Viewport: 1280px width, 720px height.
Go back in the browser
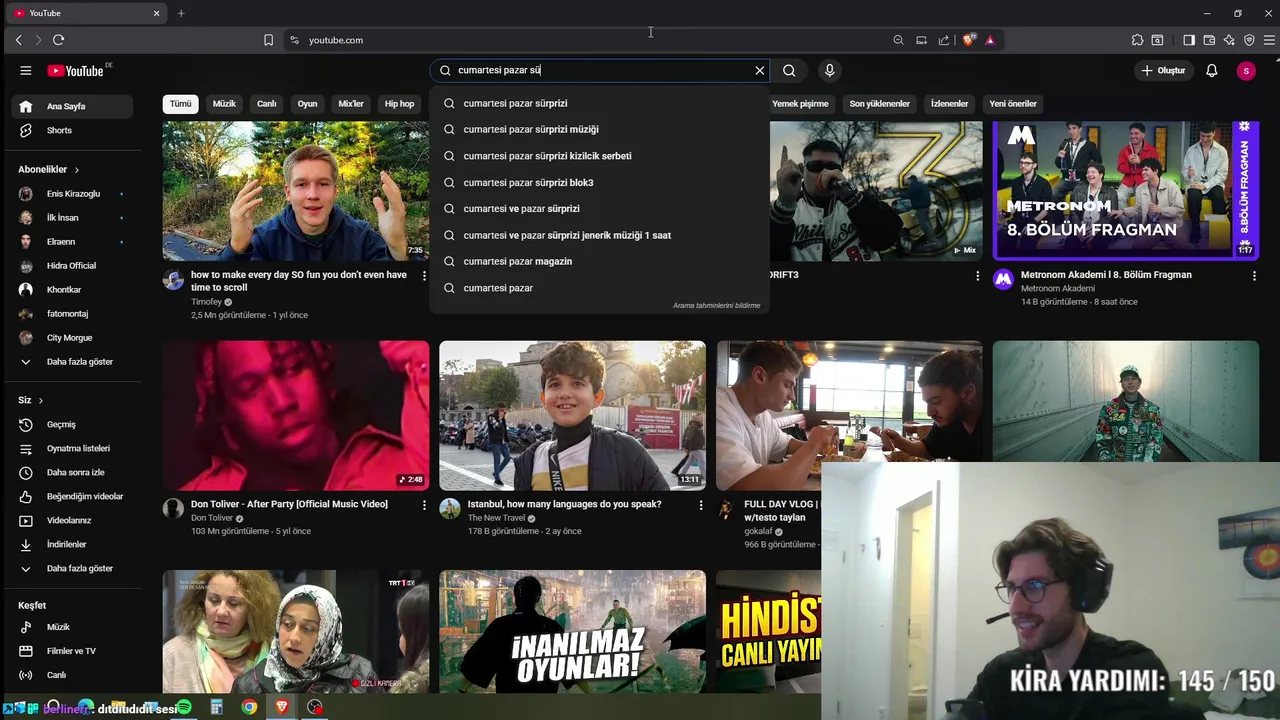pyautogui.click(x=18, y=40)
